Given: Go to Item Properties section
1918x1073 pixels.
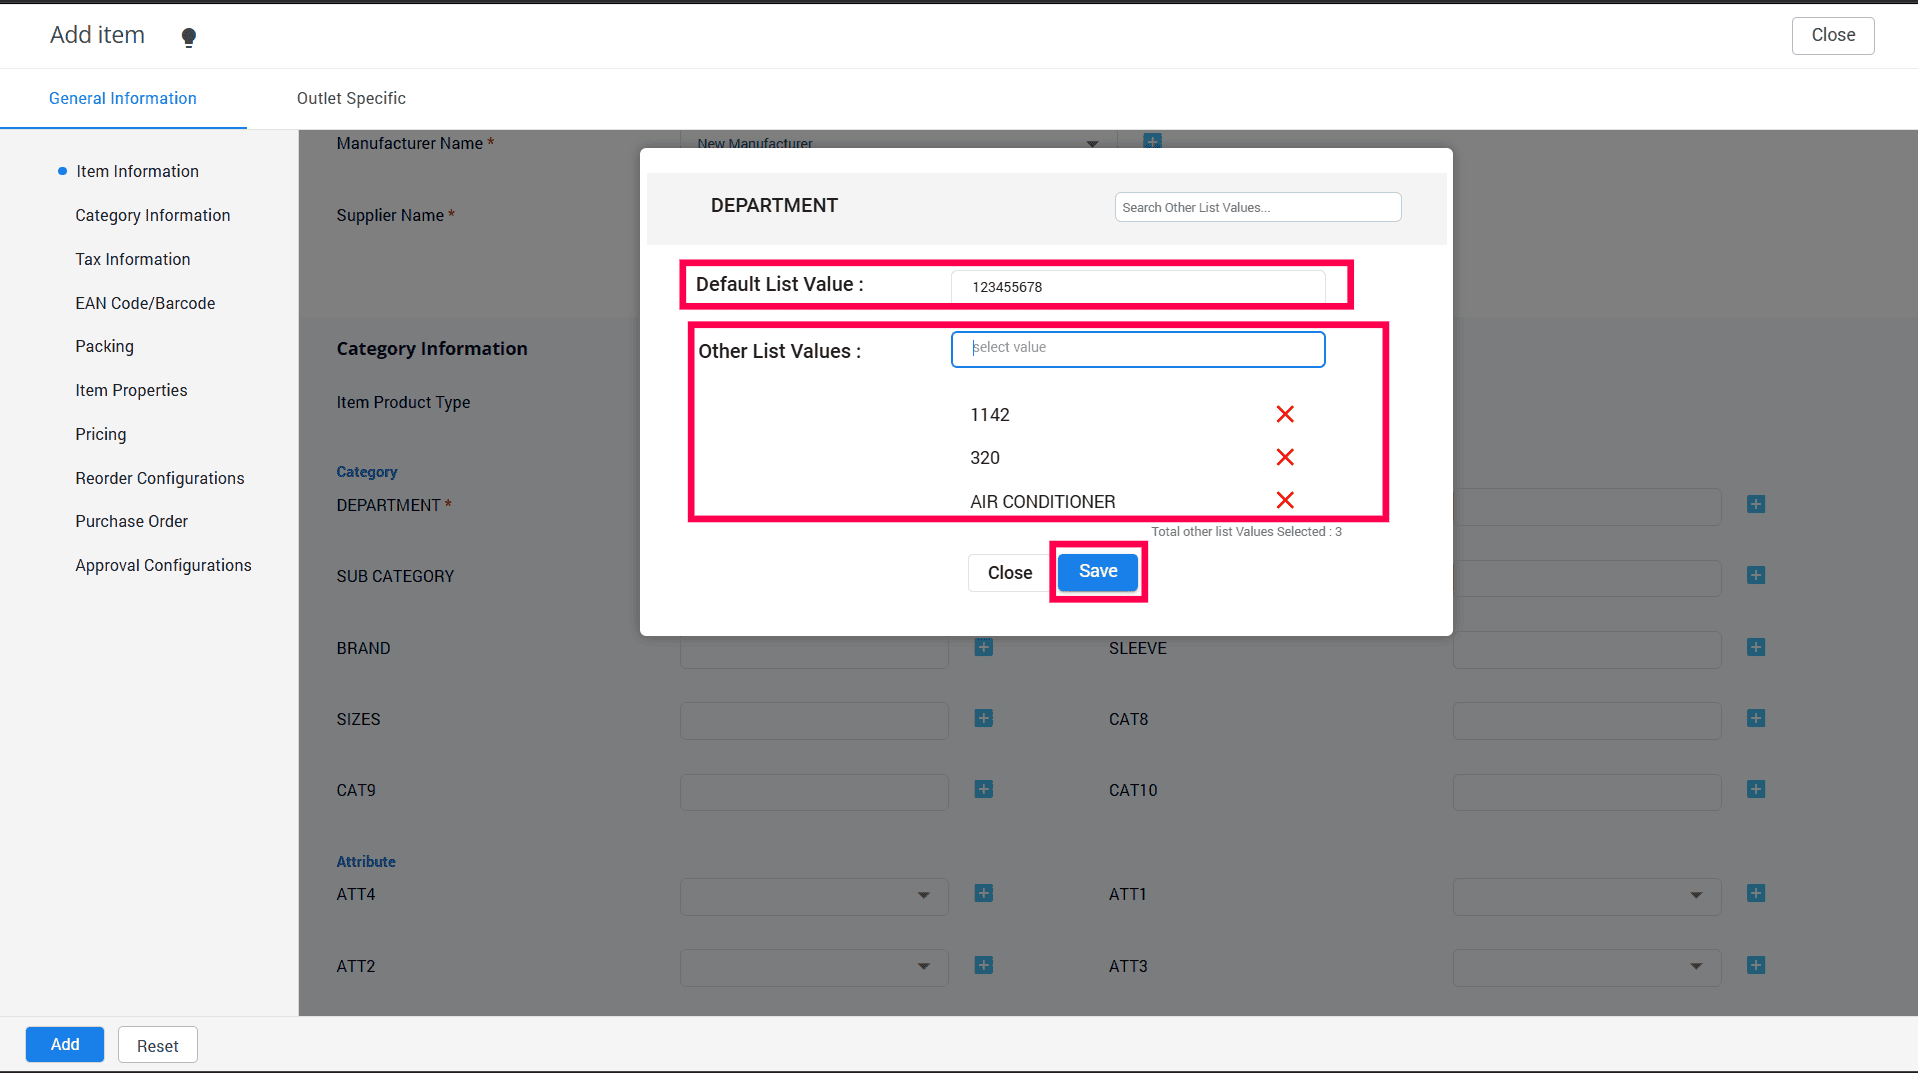Looking at the screenshot, I should tap(131, 390).
